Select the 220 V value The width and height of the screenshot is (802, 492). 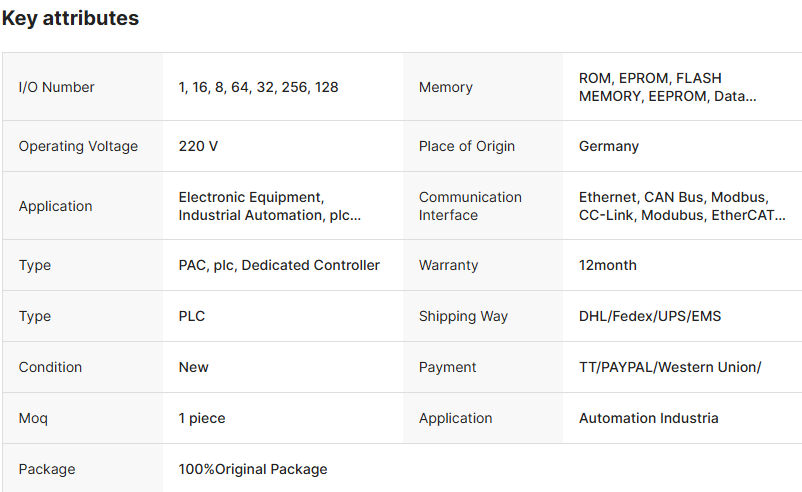tap(198, 146)
